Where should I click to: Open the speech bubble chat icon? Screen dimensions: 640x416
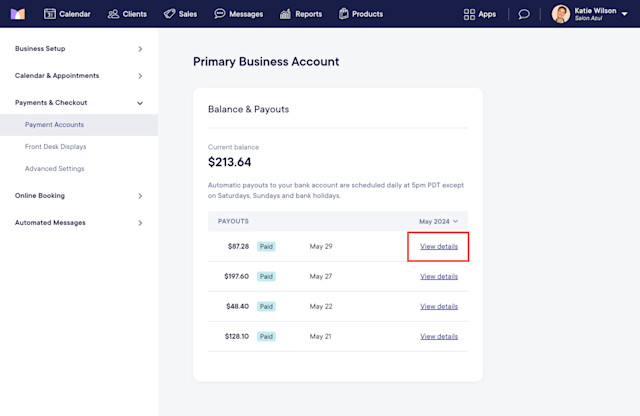point(524,14)
